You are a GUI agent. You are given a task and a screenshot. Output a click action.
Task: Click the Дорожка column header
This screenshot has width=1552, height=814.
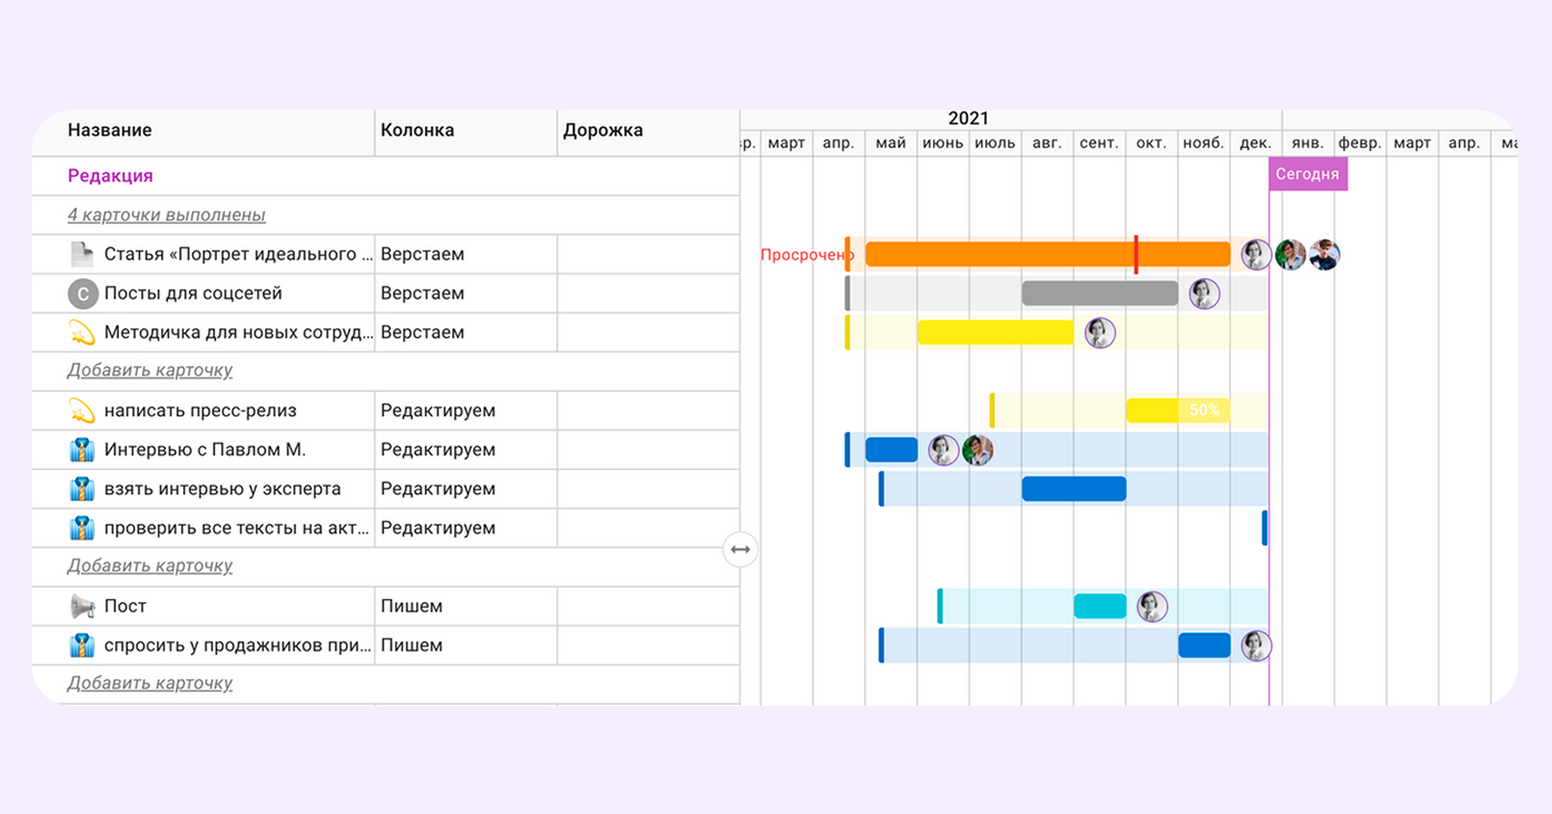(603, 130)
